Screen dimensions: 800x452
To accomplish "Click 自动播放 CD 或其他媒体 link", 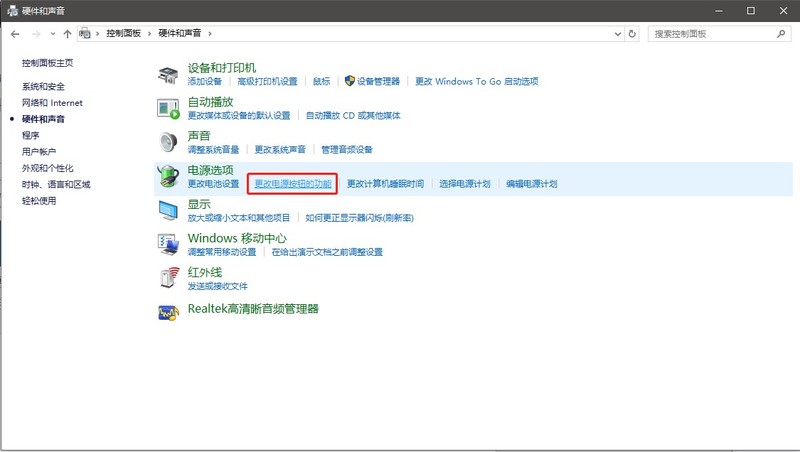I will [x=353, y=115].
